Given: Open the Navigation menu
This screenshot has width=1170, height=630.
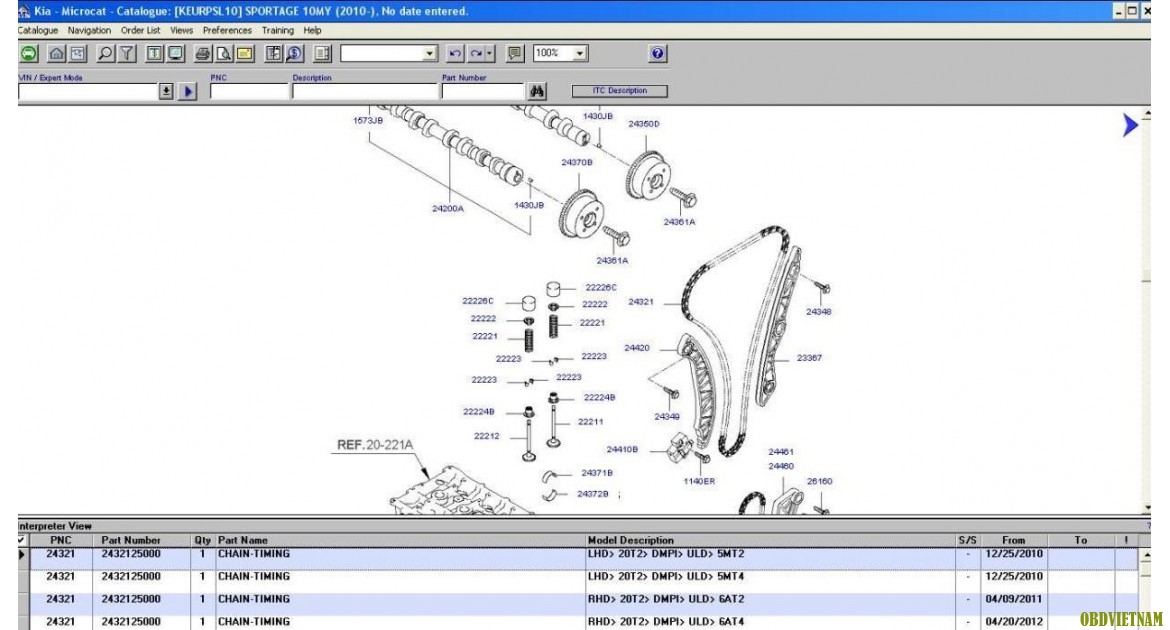Looking at the screenshot, I should click(89, 31).
